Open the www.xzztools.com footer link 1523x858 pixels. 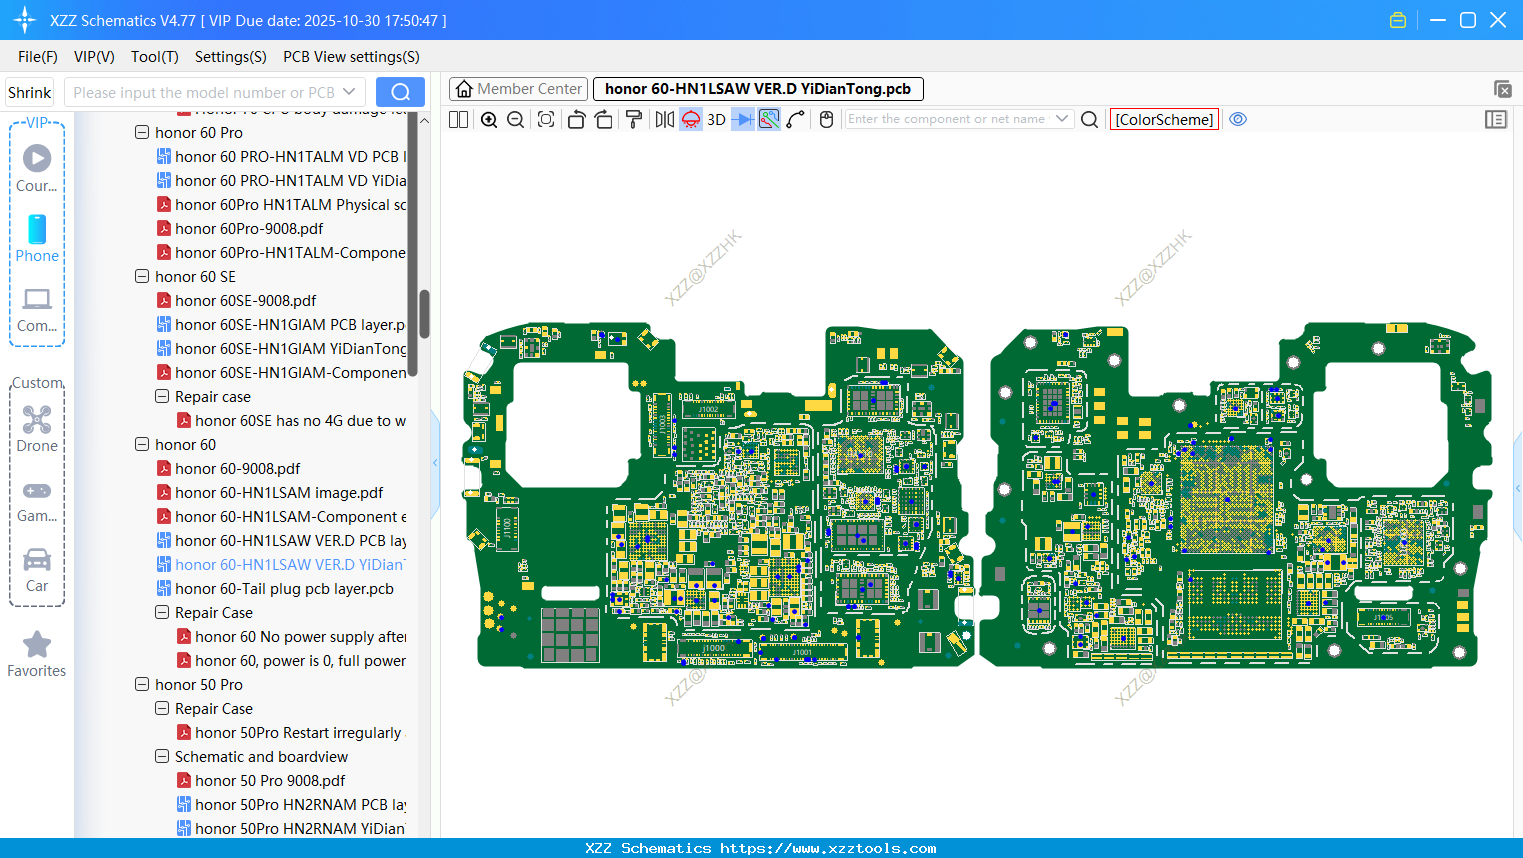coord(828,848)
